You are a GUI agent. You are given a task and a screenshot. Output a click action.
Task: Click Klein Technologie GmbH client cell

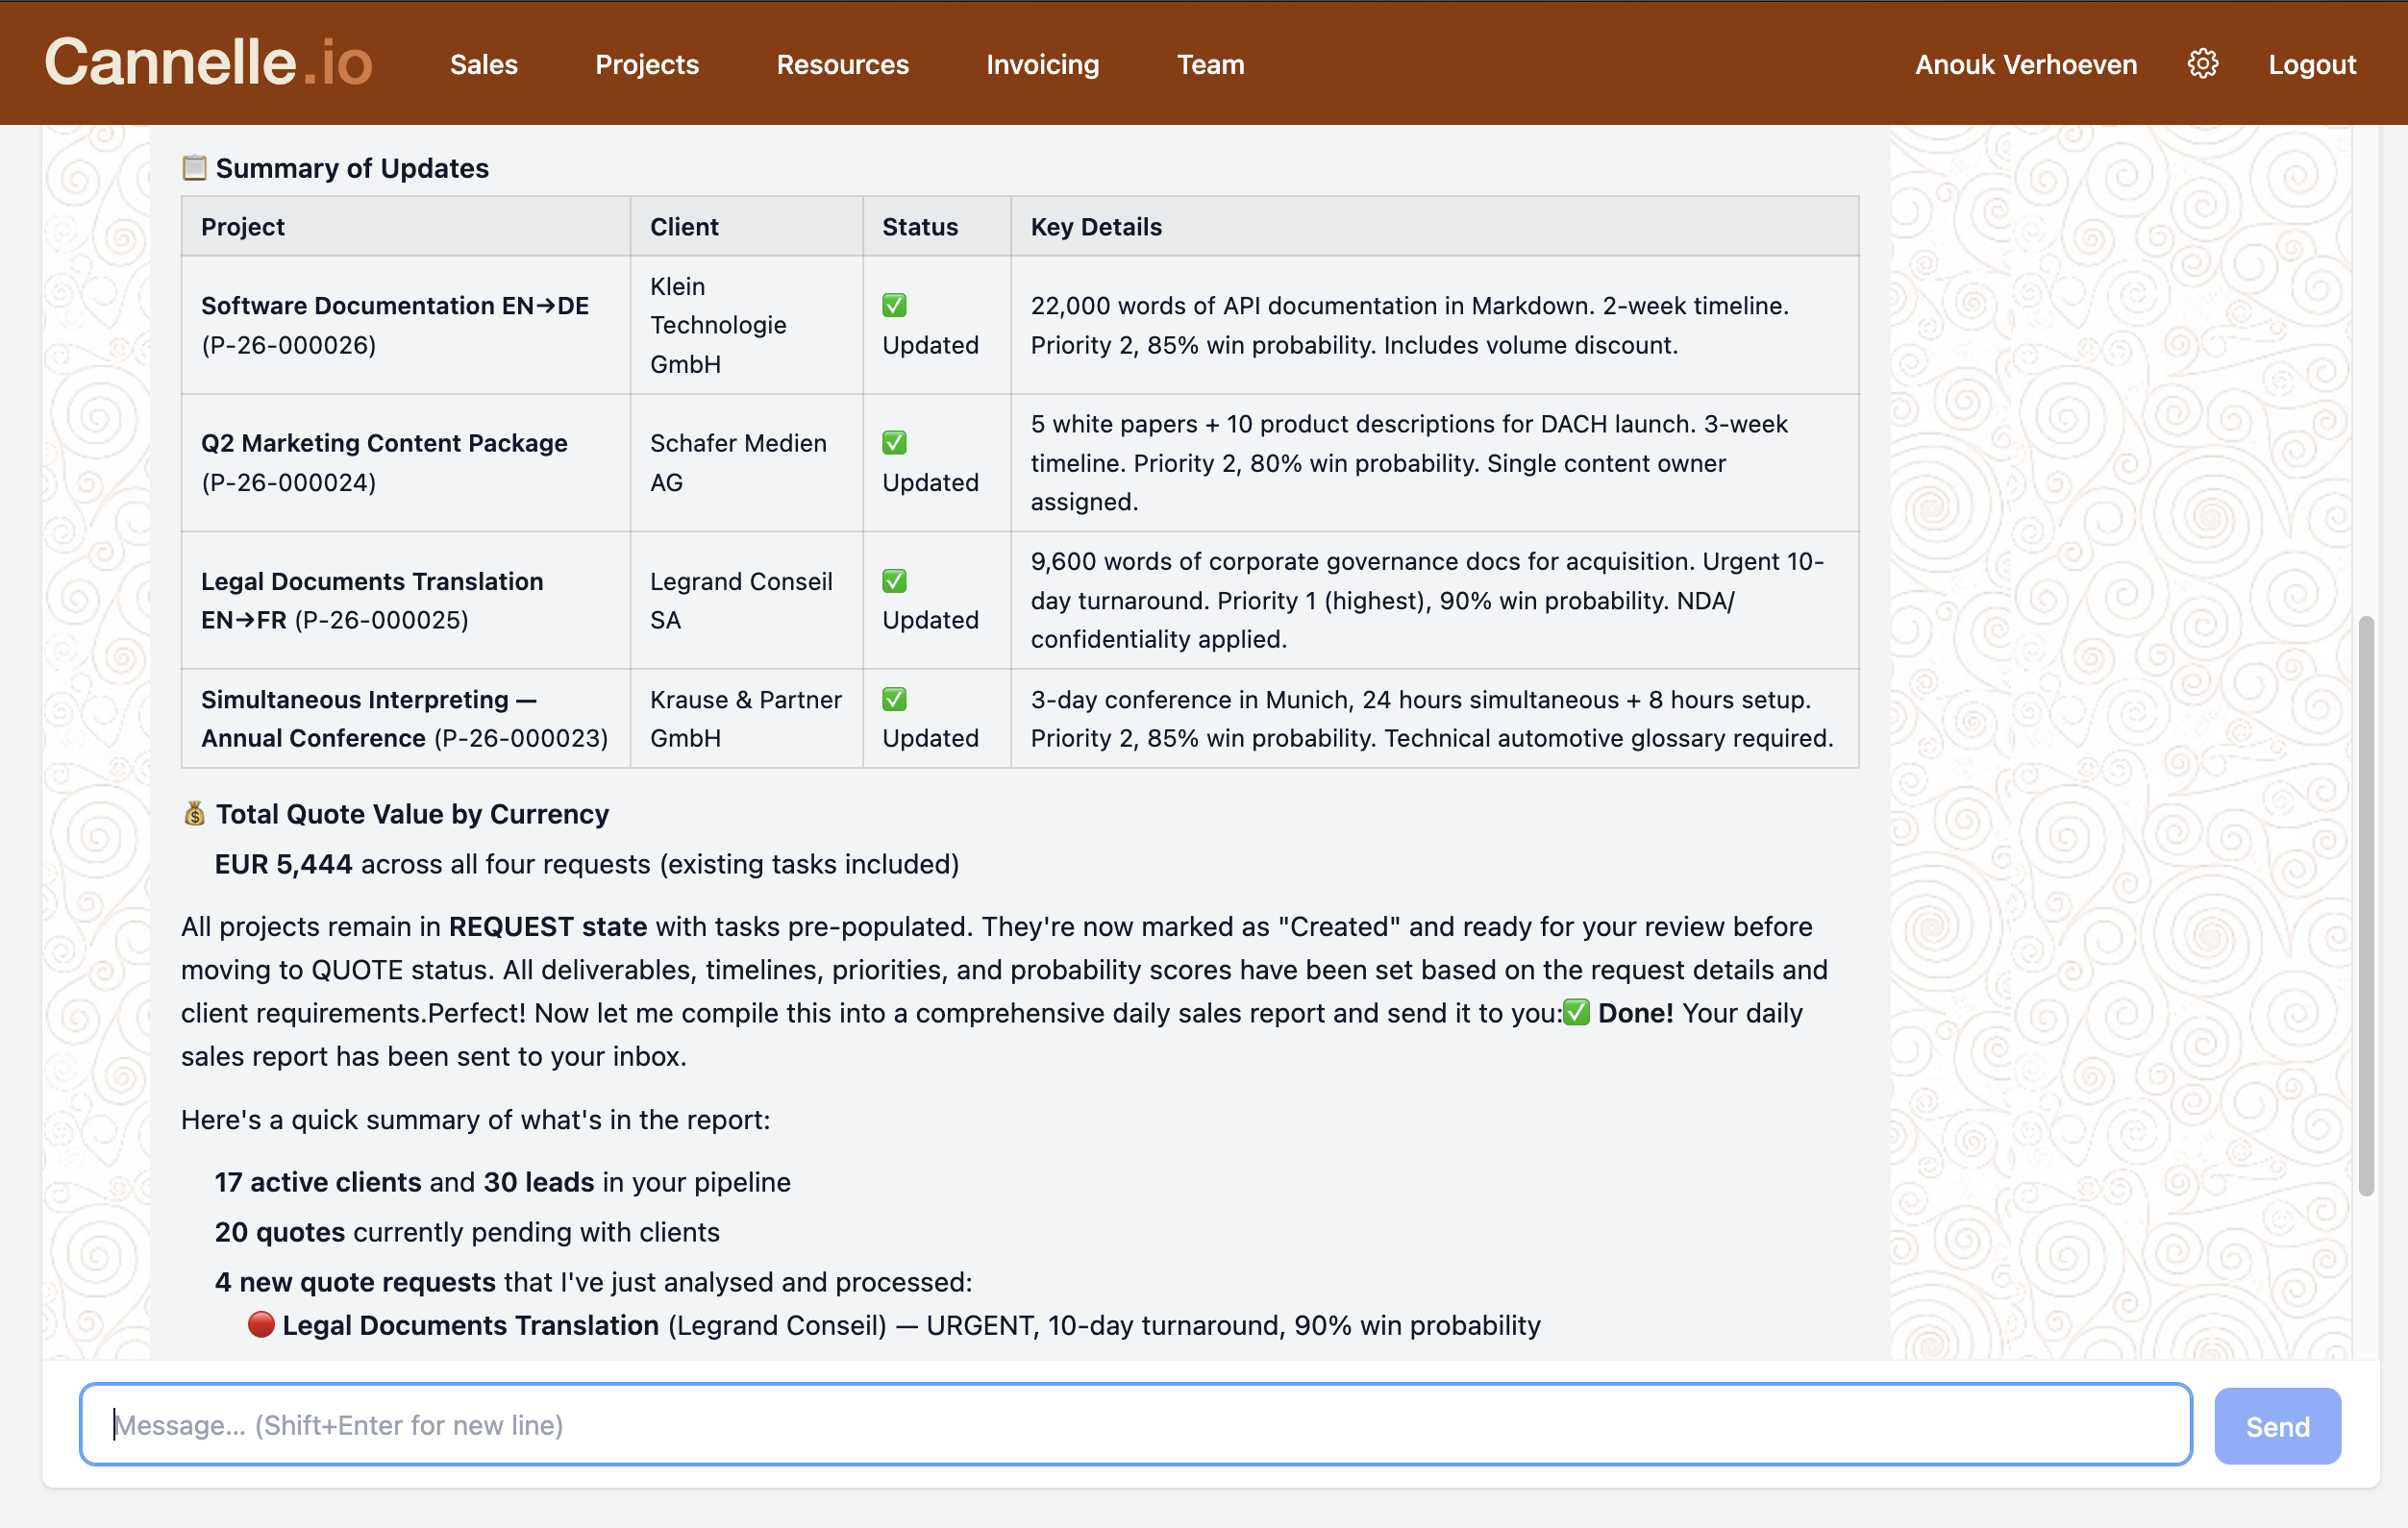pyautogui.click(x=747, y=325)
